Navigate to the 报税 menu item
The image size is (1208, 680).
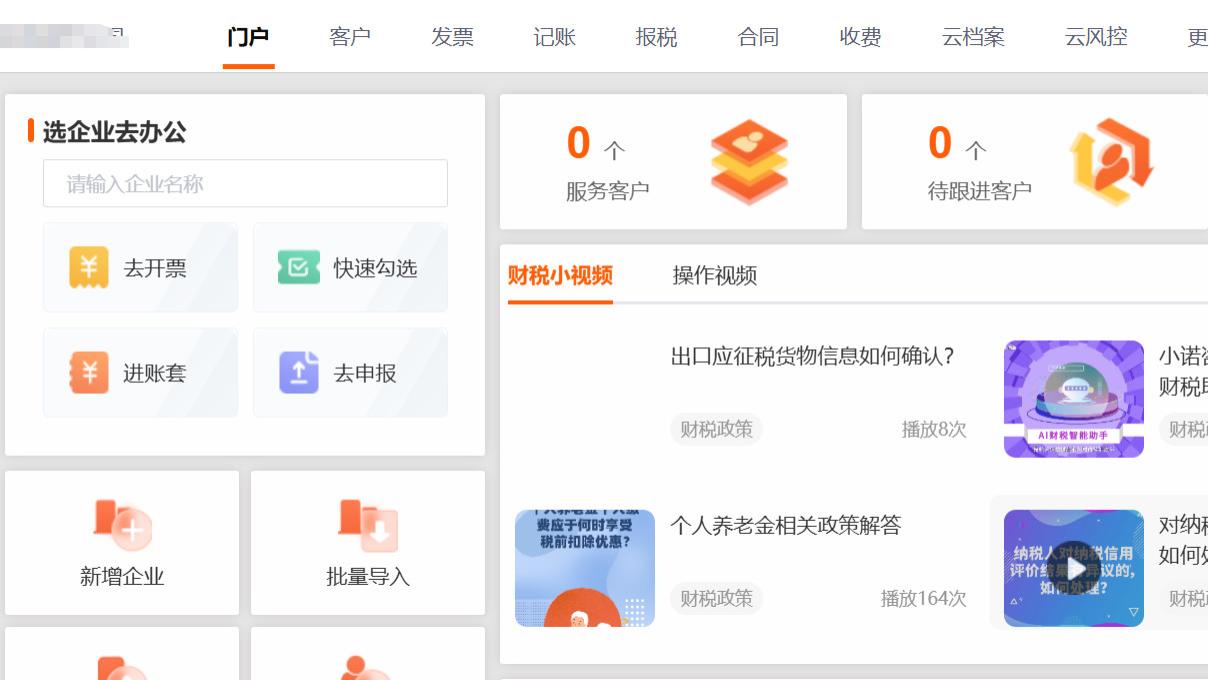pos(657,37)
